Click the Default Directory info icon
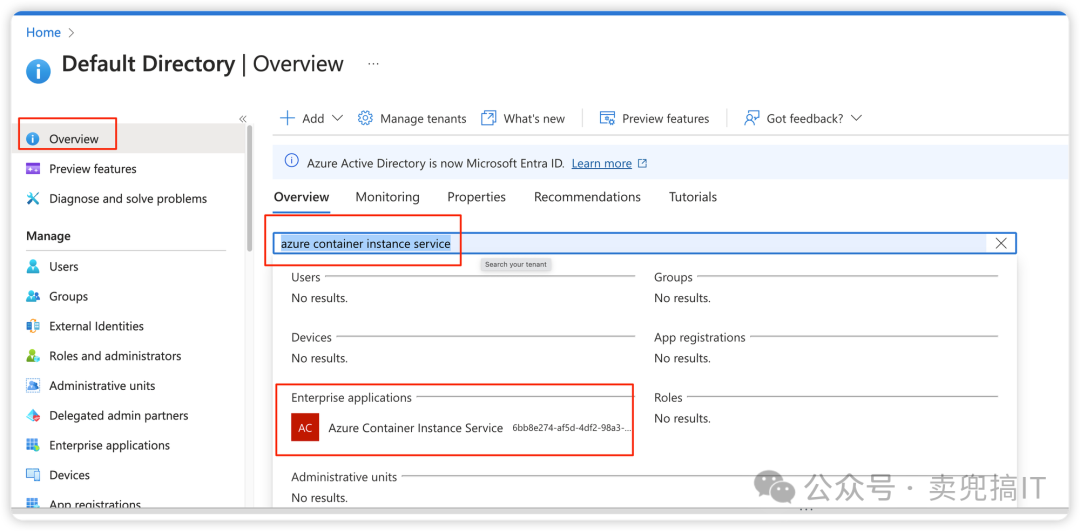 coord(38,71)
